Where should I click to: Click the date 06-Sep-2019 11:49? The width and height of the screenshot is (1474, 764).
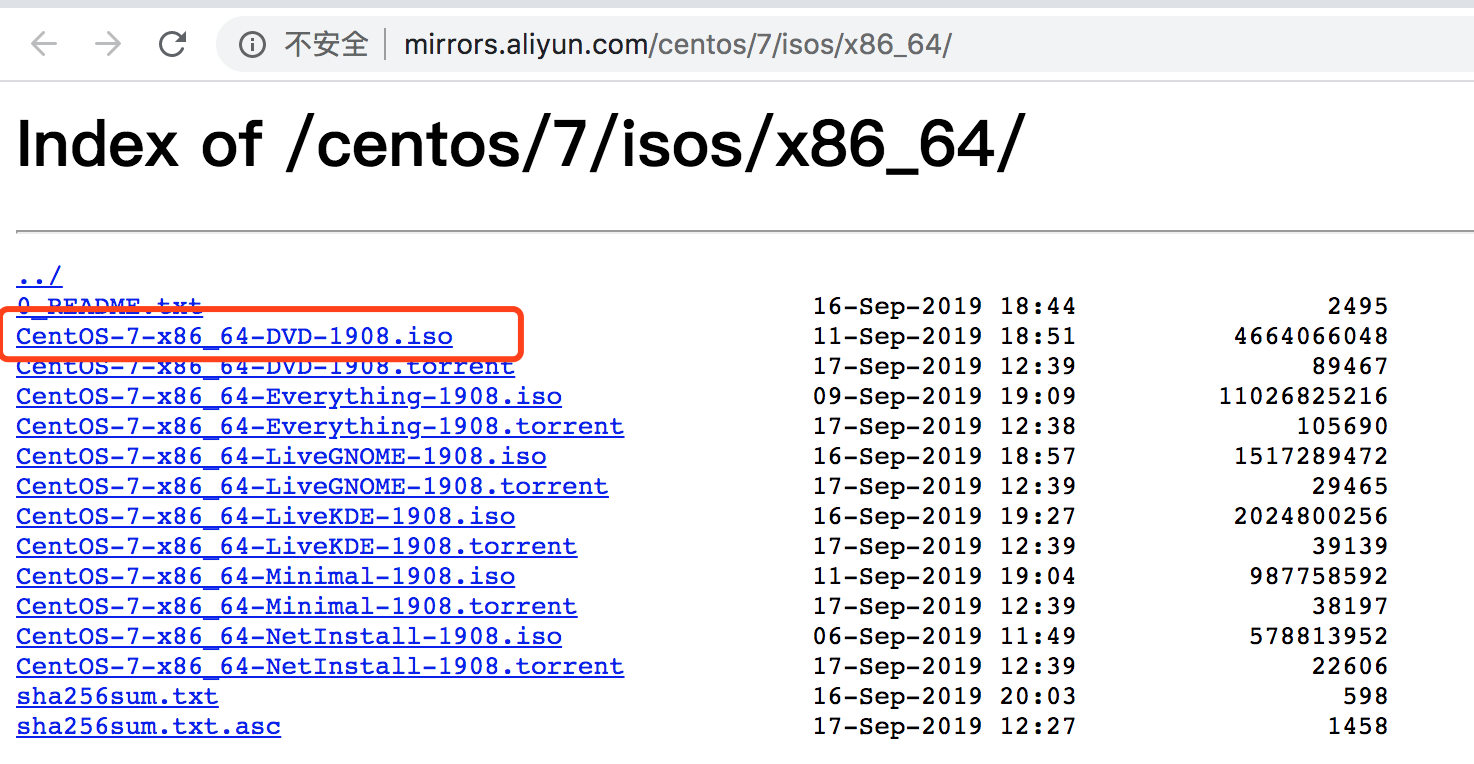tap(944, 636)
